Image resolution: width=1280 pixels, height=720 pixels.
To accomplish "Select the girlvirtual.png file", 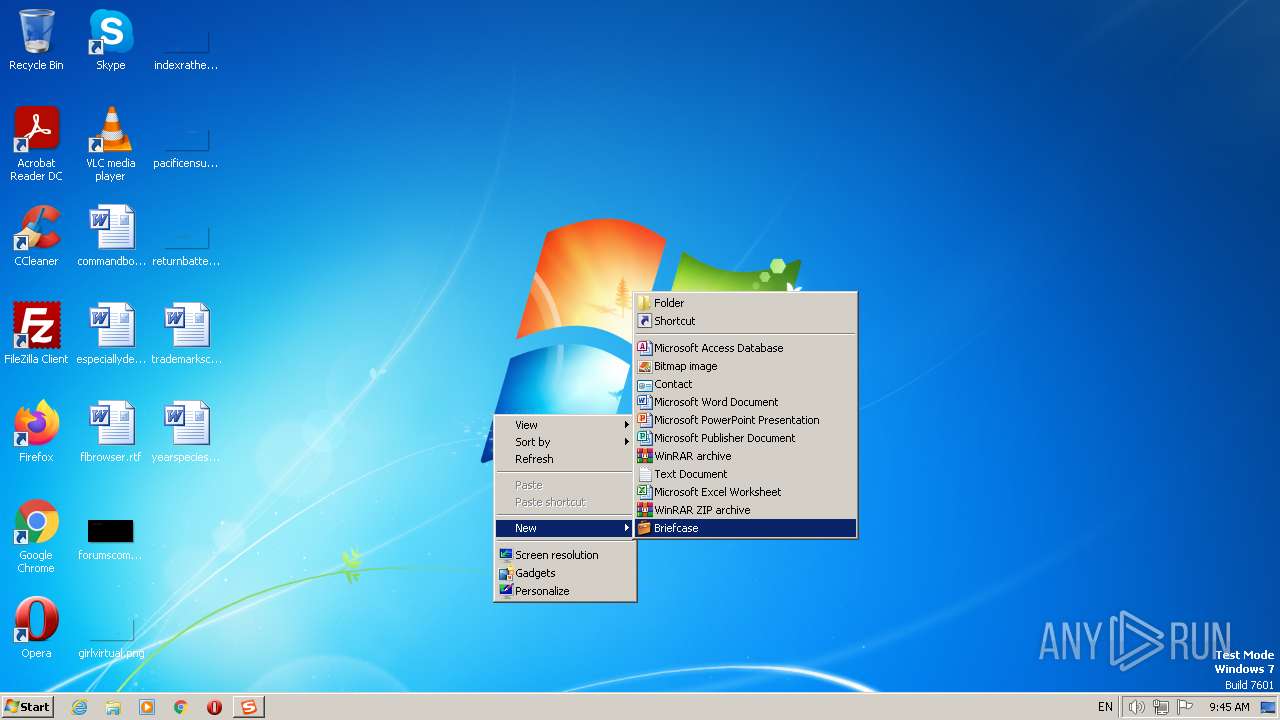I will [111, 636].
